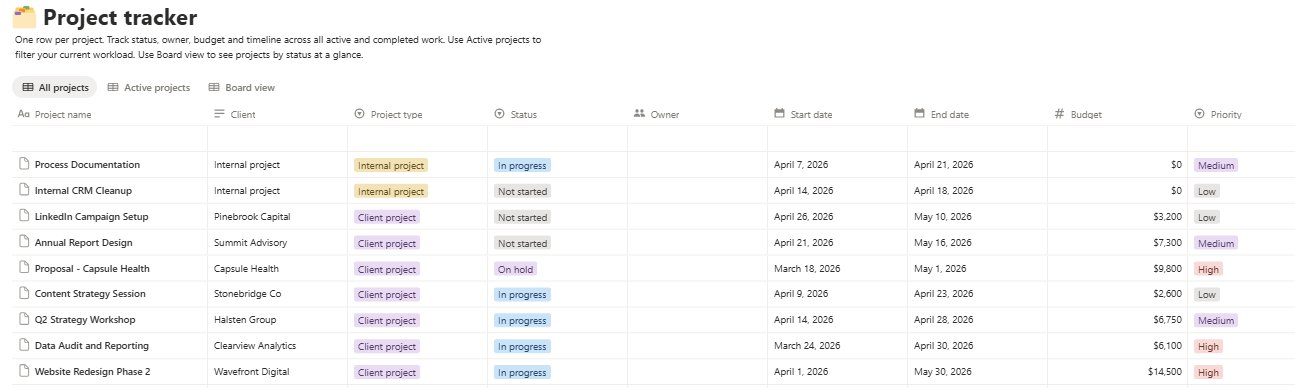Image resolution: width=1295 pixels, height=388 pixels.
Task: Click the text lines icon in Client header
Action: tap(220, 114)
